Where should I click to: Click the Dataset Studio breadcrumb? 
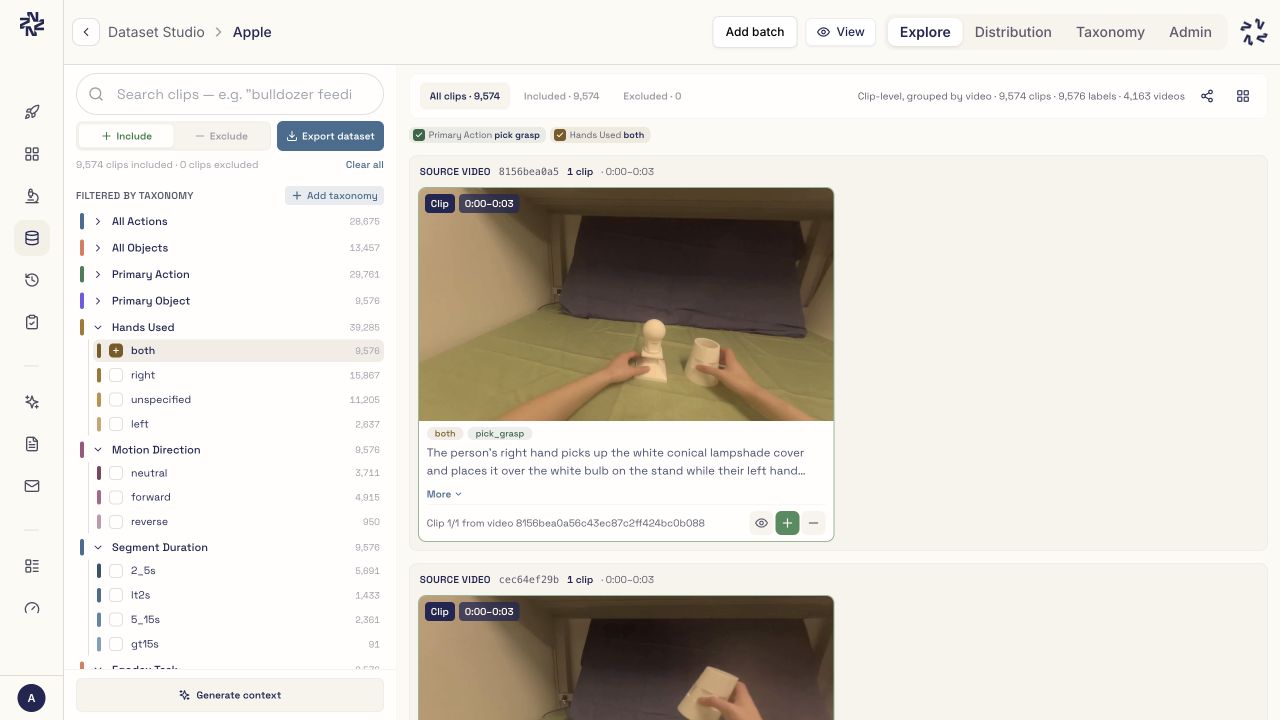tap(156, 32)
